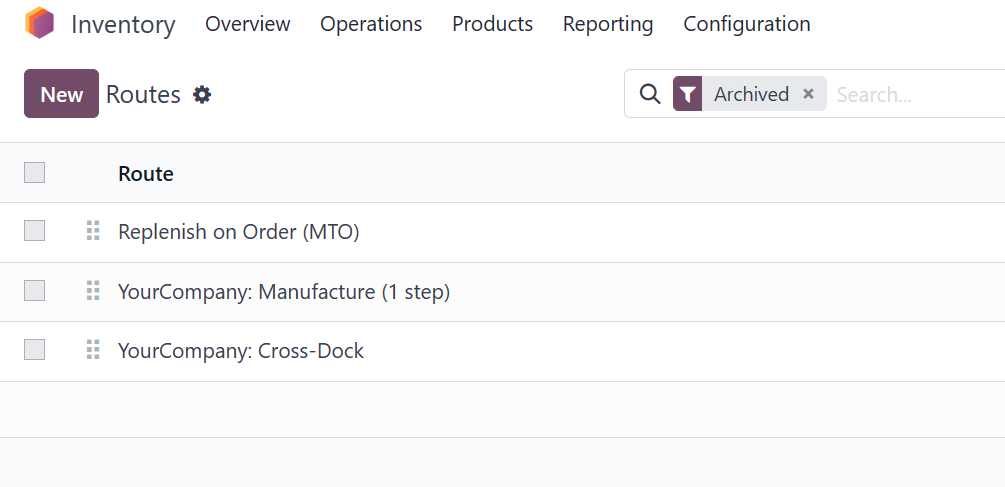Viewport: 1005px width, 487px height.
Task: Grab the drag handle of Replenish on Order
Action: [93, 231]
